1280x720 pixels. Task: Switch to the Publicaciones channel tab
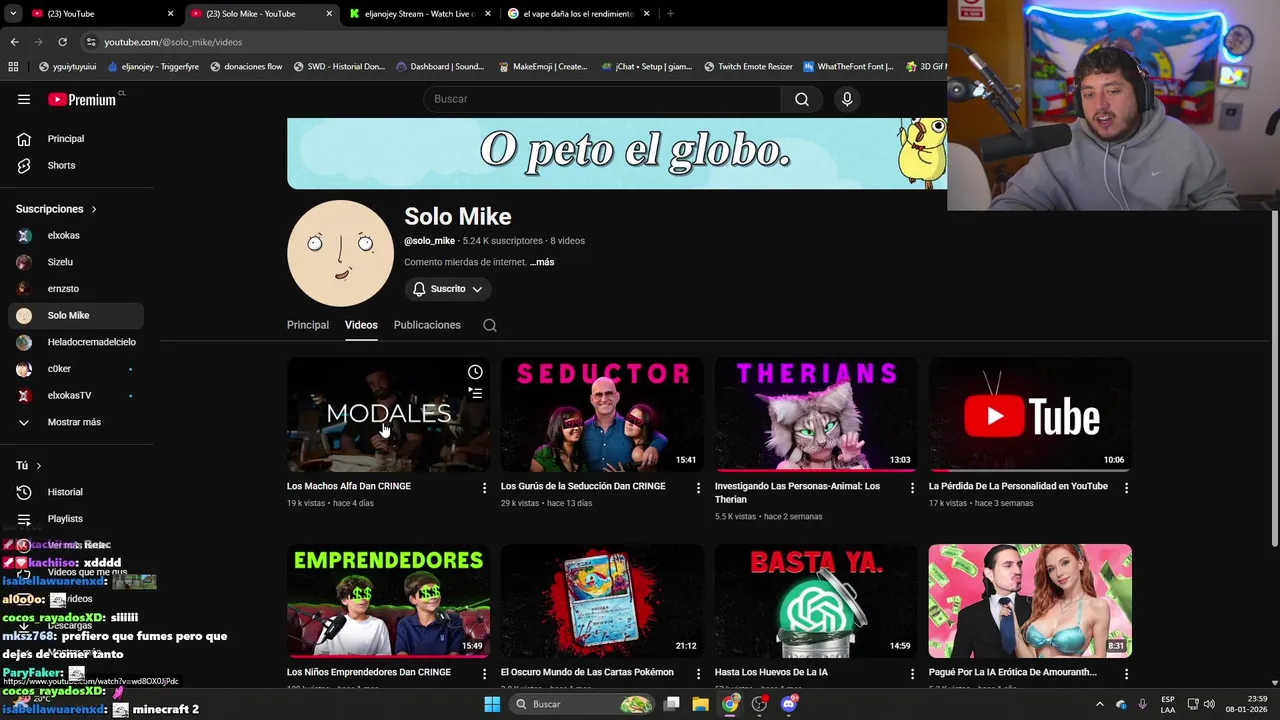(427, 325)
